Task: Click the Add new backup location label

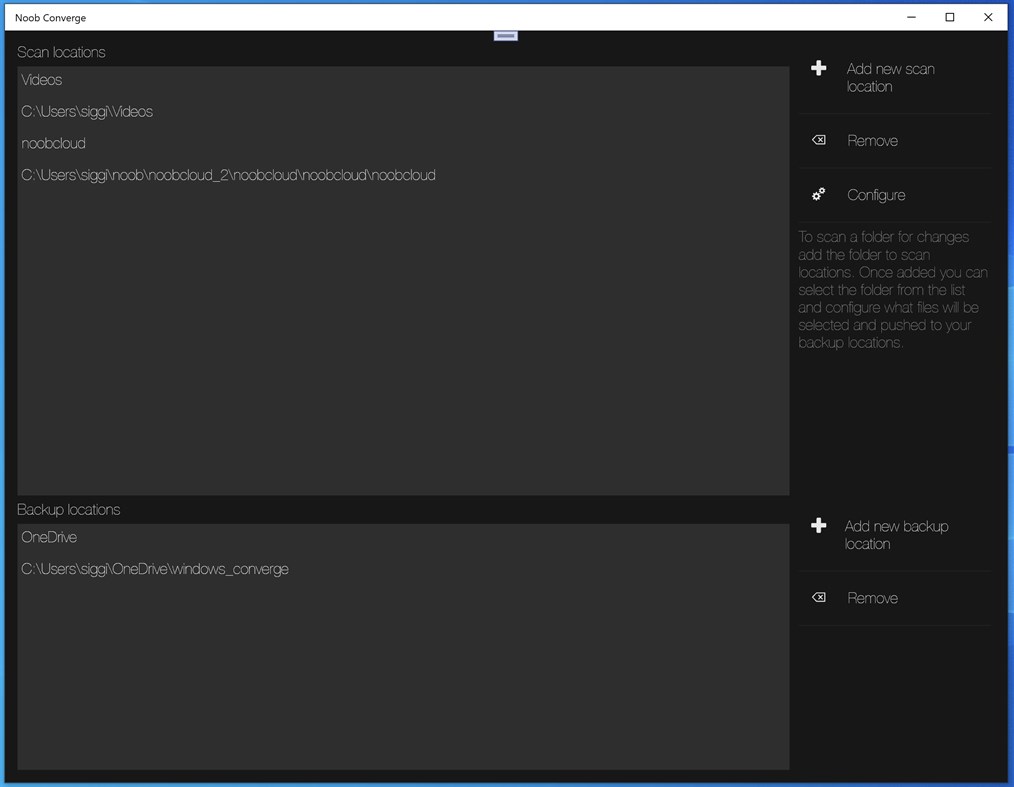Action: pos(895,534)
